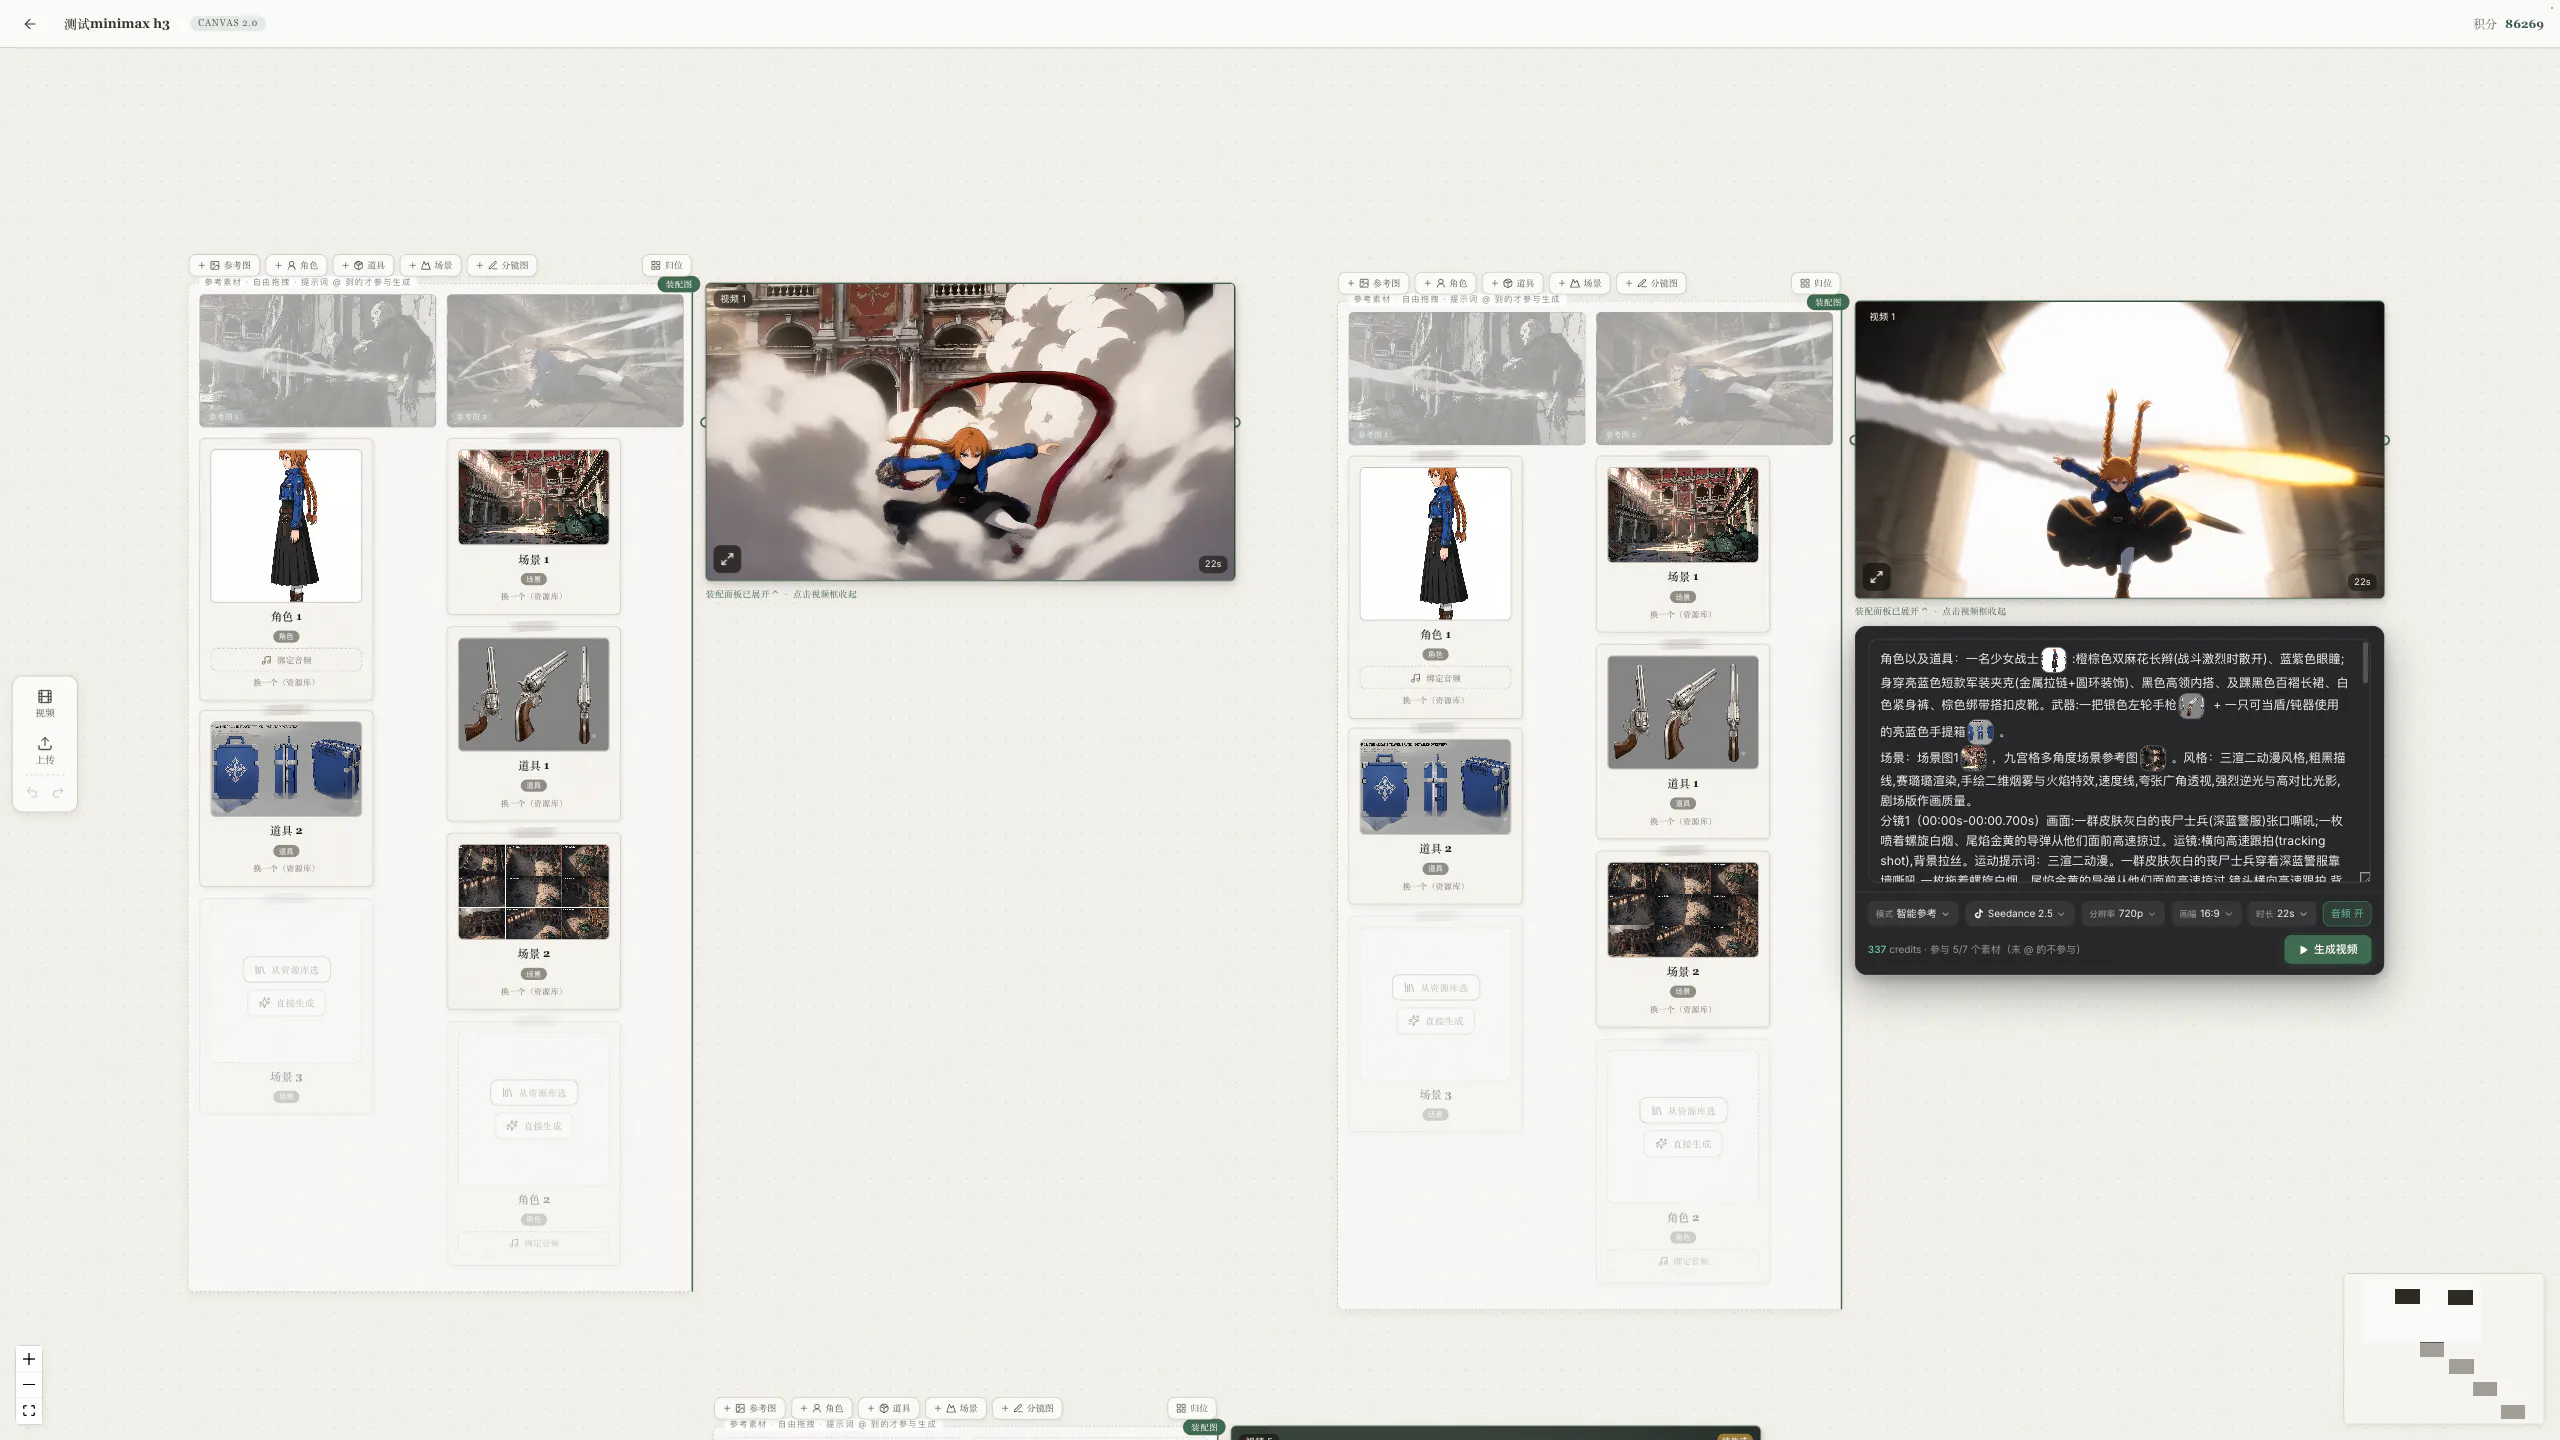2560x1440 pixels.
Task: Click the girl character chip in prompt
Action: coord(2053,659)
